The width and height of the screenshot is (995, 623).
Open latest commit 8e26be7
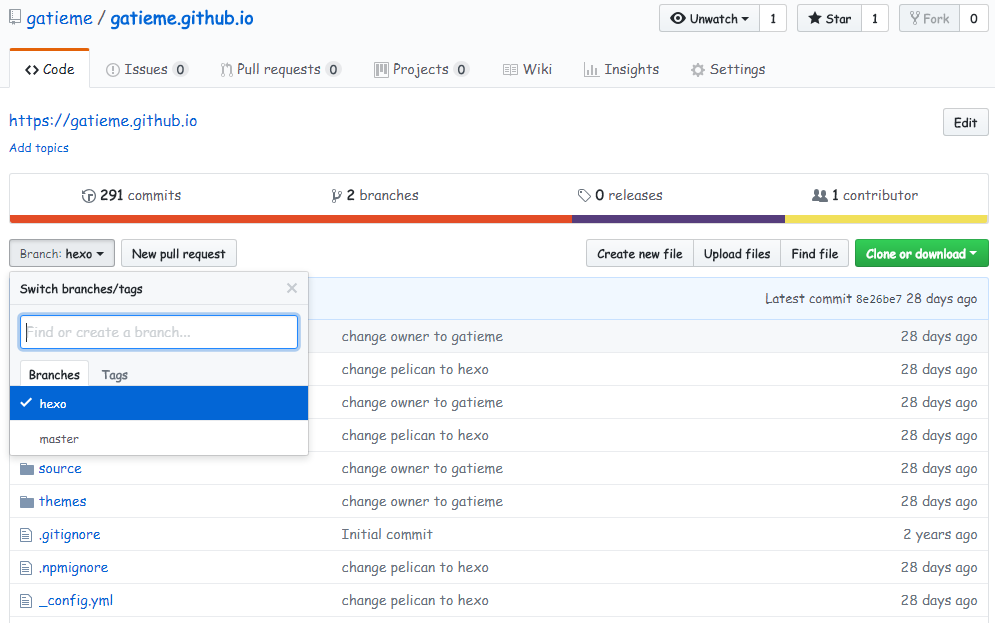(878, 299)
